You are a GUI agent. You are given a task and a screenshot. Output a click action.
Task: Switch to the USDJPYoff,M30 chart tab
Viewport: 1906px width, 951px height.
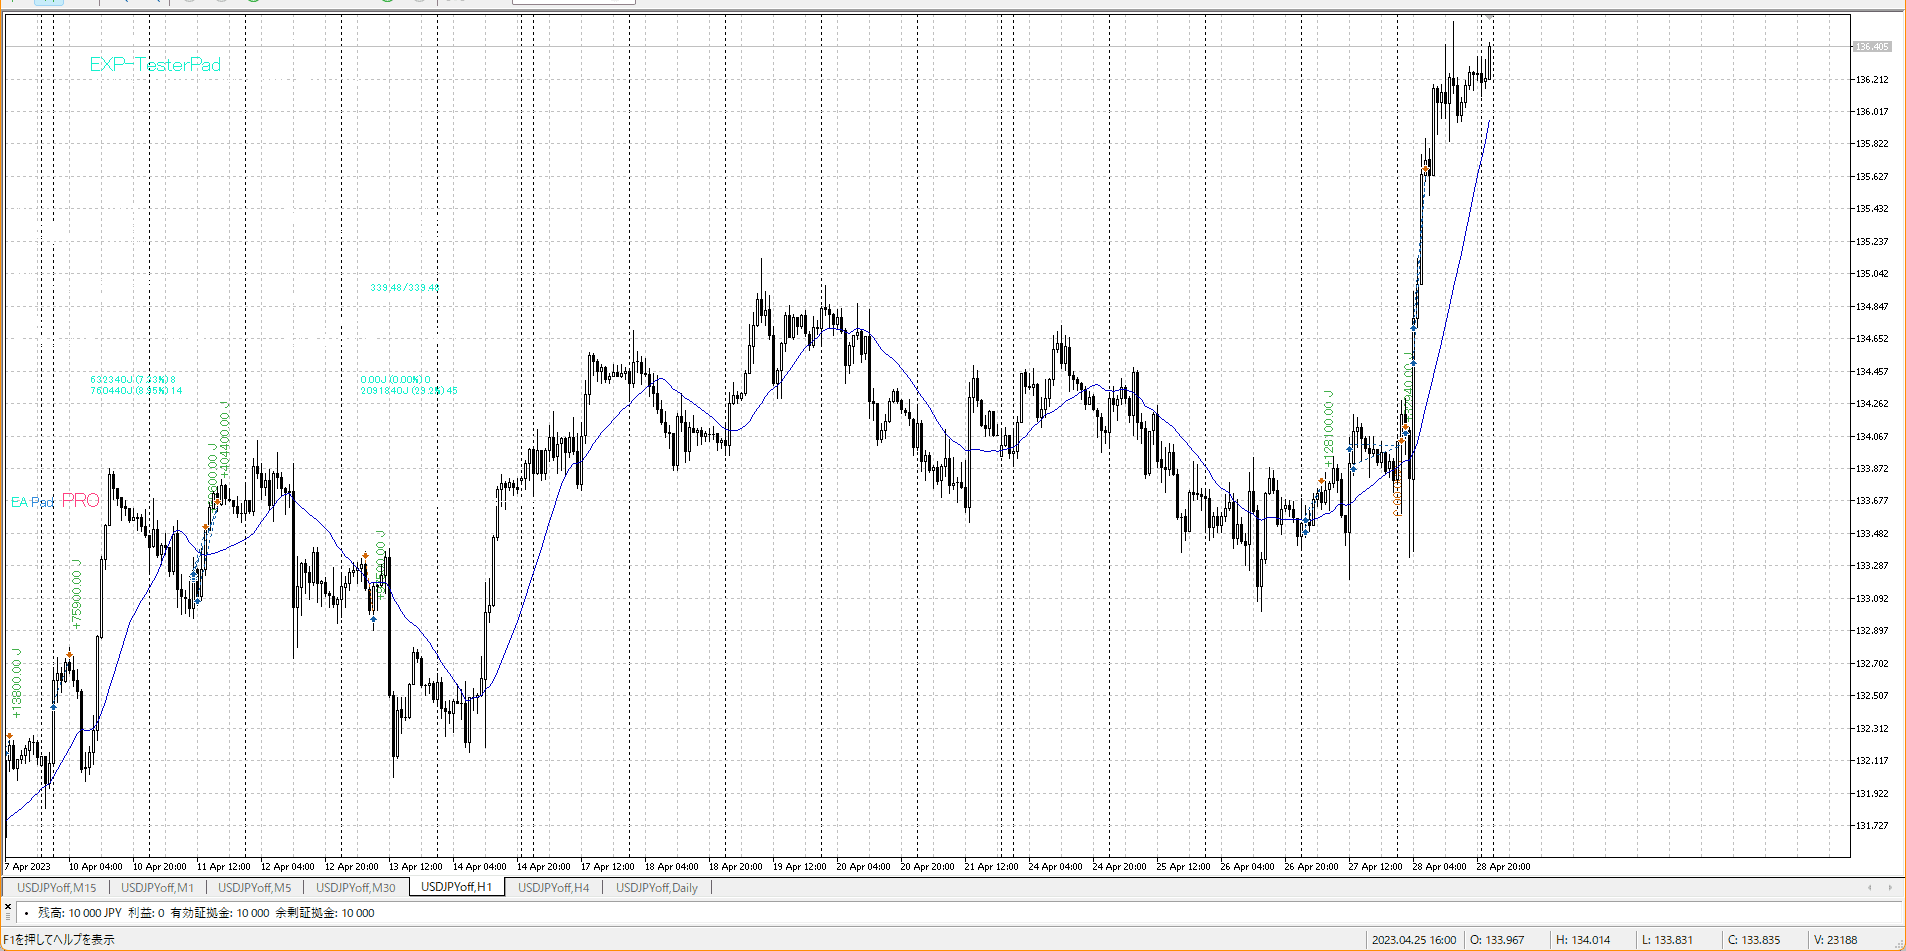pyautogui.click(x=355, y=887)
